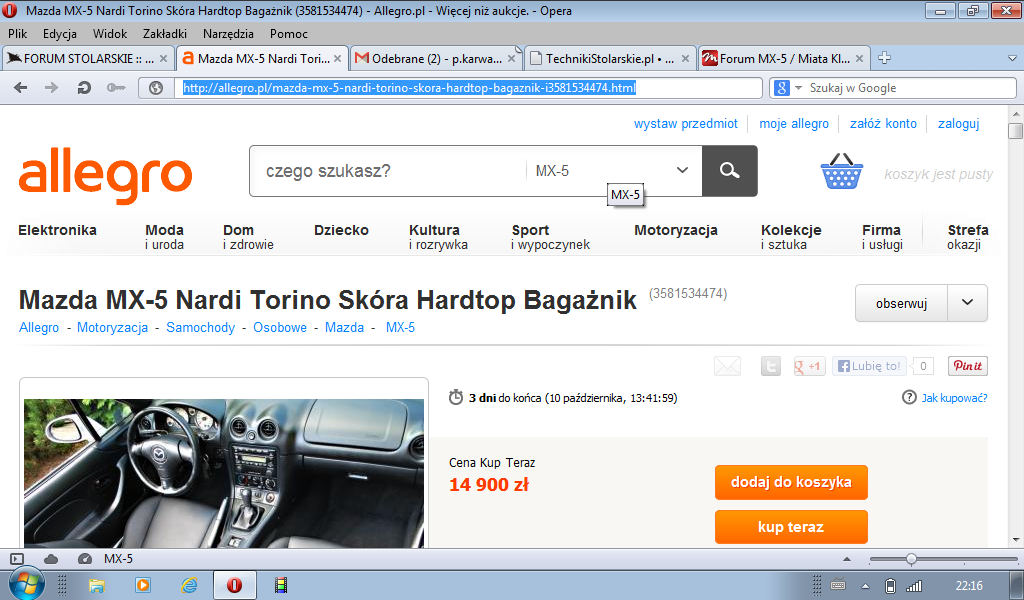
Task: Launch Windows Explorer from the taskbar
Action: [x=97, y=585]
